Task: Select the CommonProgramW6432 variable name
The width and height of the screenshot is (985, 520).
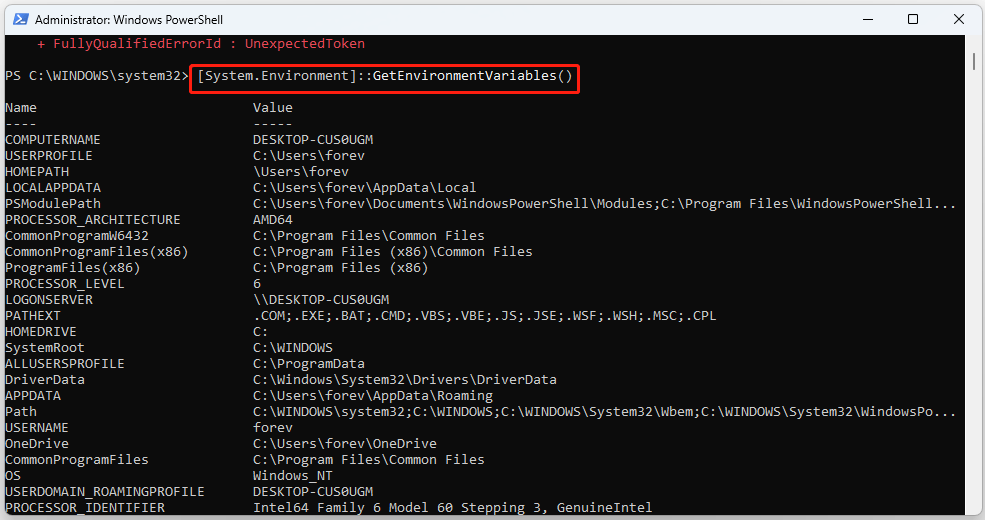Action: tap(77, 236)
